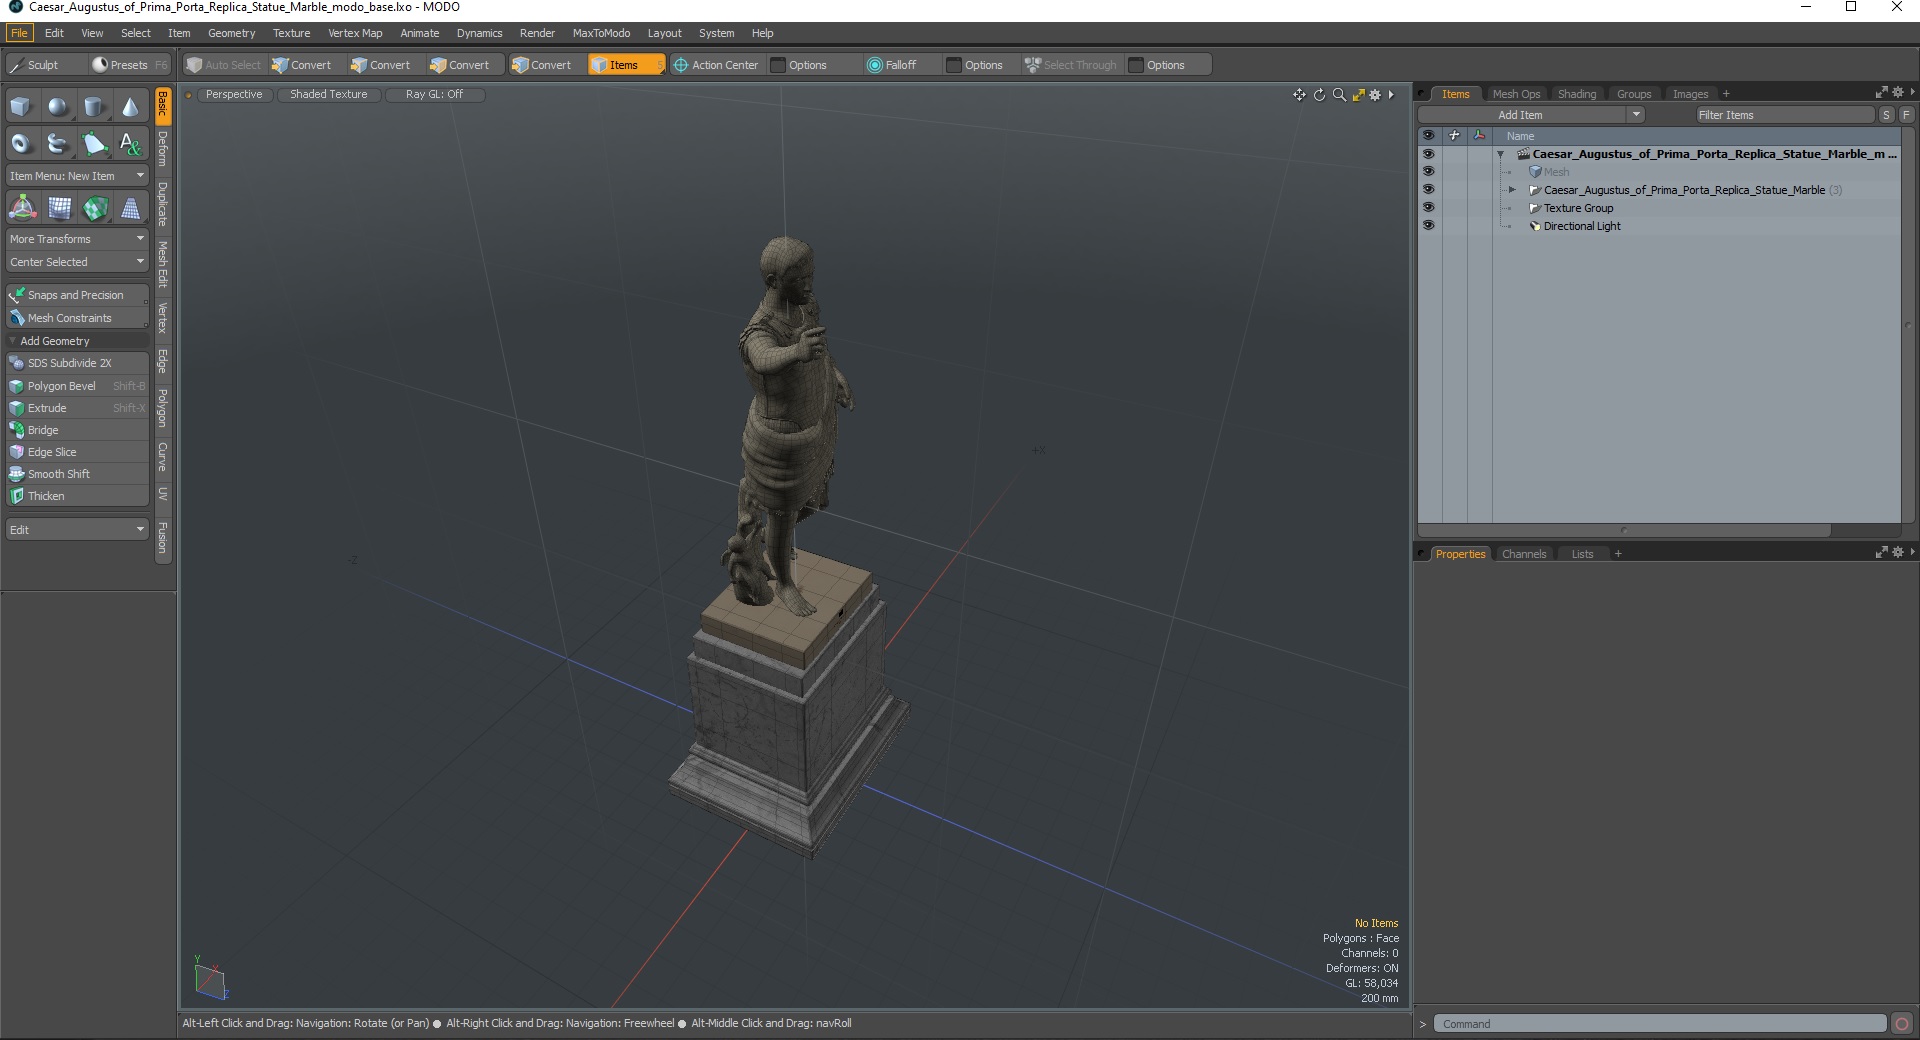Image resolution: width=1920 pixels, height=1040 pixels.
Task: Click the Snaps and Precision button
Action: click(77, 295)
